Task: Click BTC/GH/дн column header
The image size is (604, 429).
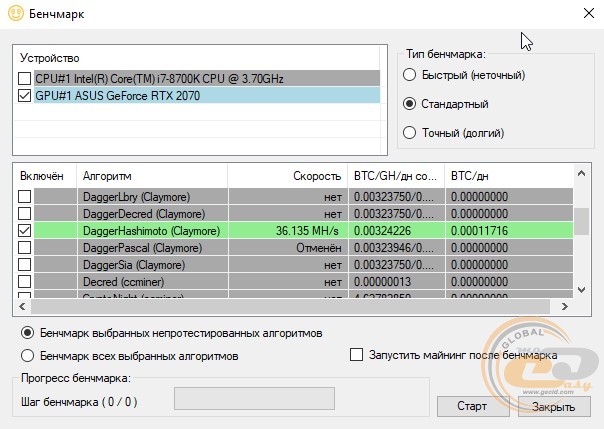Action: tap(396, 176)
